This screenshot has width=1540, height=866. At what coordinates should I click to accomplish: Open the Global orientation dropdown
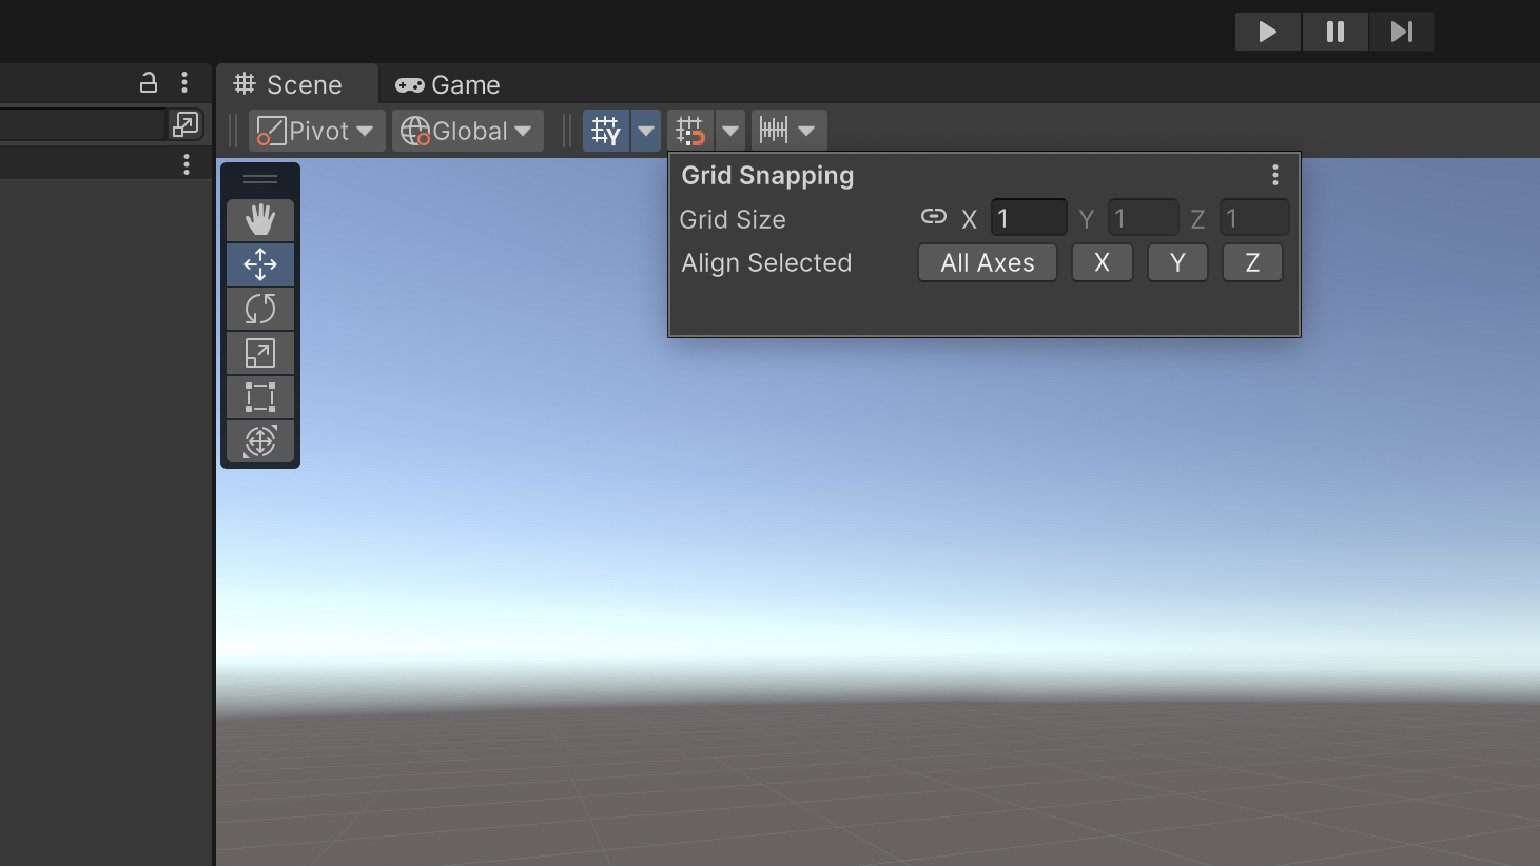[467, 131]
